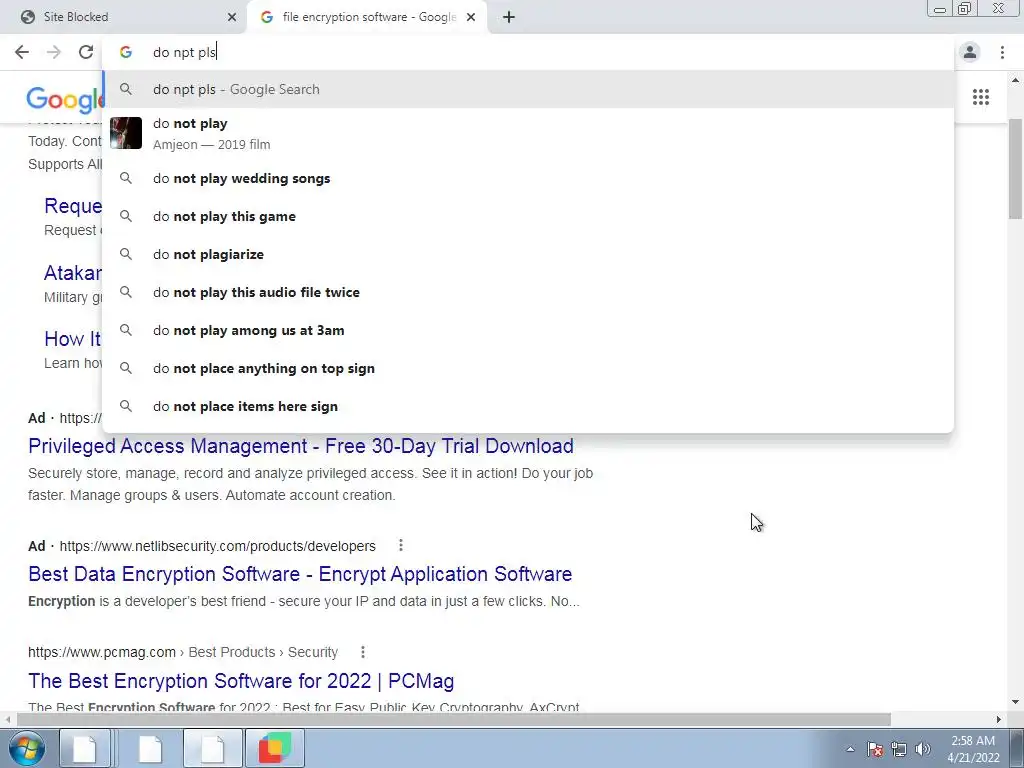This screenshot has height=768, width=1024.
Task: Choose 'do not play wedding songs' suggestion
Action: (x=528, y=178)
